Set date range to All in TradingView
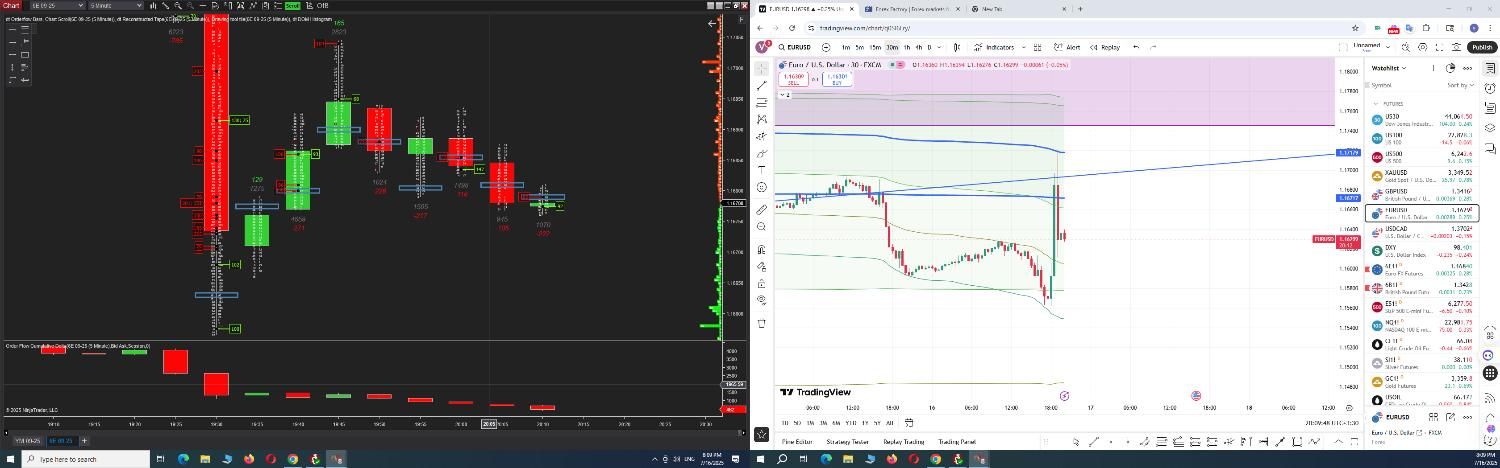The image size is (1500, 468). pos(890,423)
